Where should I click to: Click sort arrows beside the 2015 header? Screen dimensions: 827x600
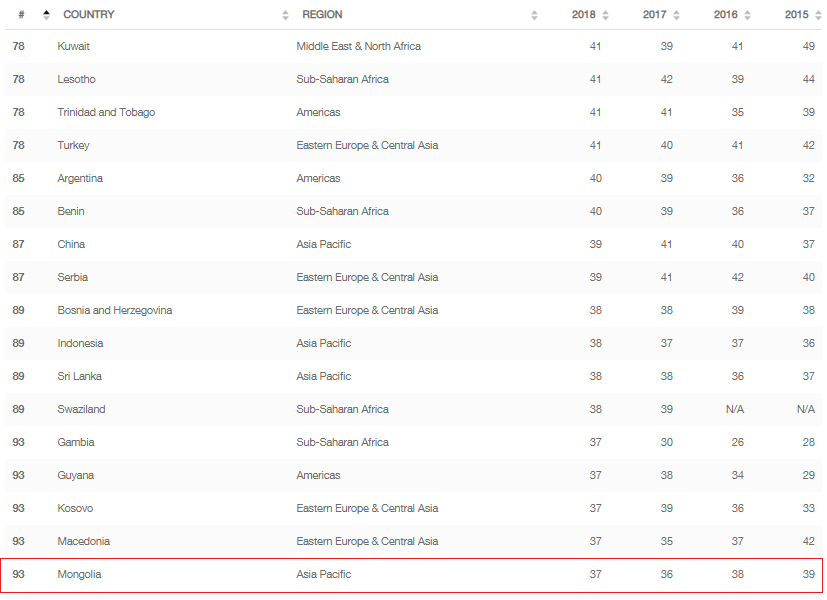(817, 15)
